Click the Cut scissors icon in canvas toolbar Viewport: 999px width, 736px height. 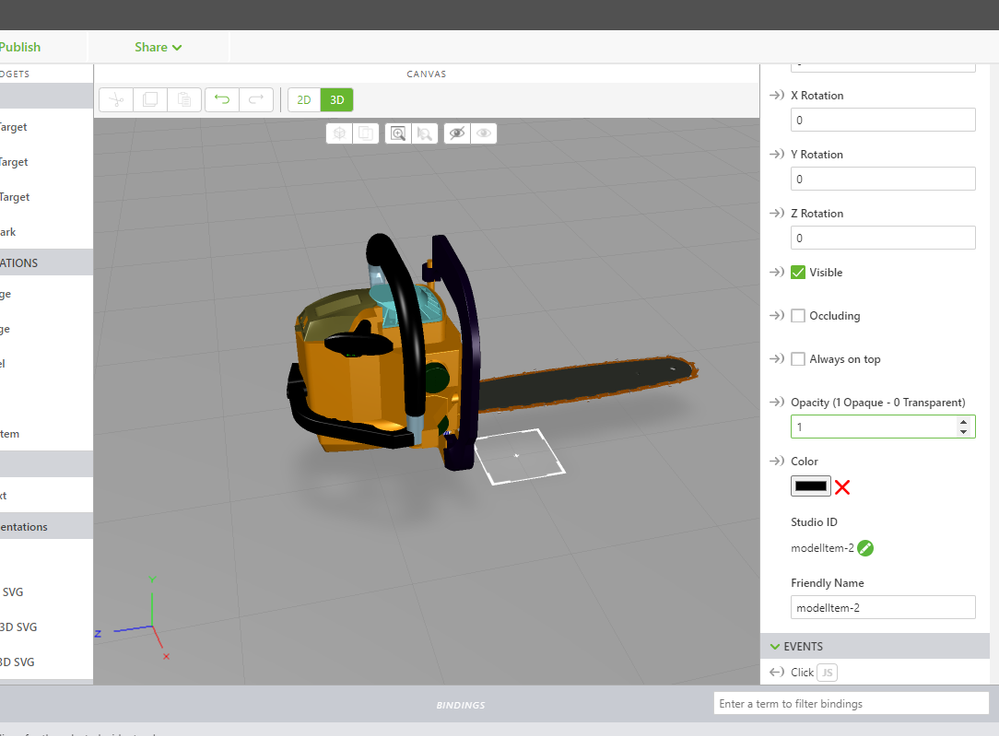click(x=116, y=100)
